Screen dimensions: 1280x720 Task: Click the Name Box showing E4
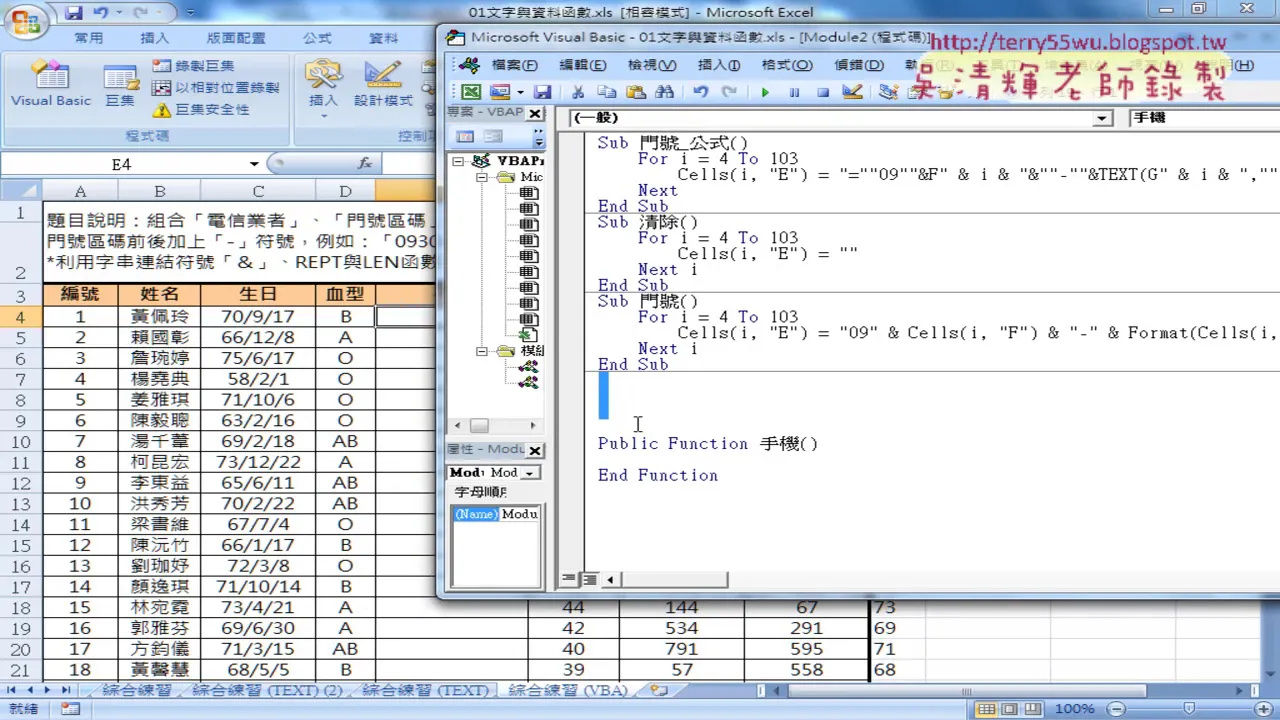(x=122, y=164)
